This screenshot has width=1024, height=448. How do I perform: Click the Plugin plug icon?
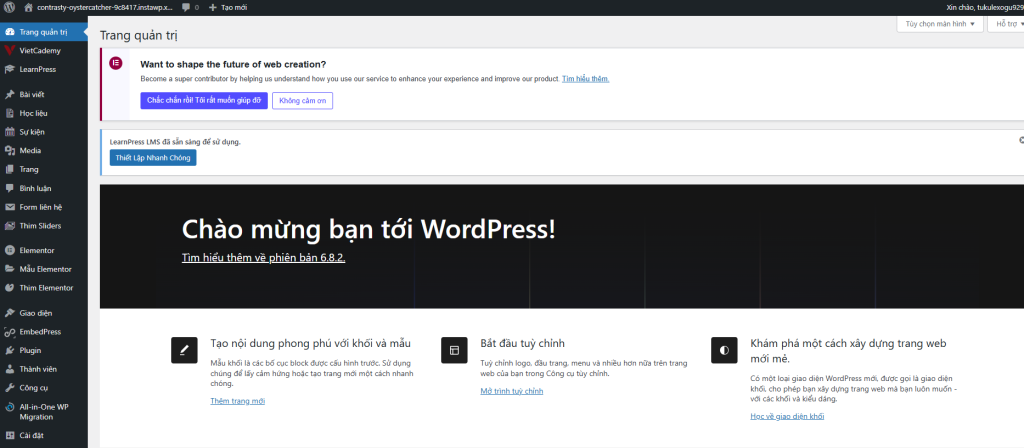click(9, 351)
